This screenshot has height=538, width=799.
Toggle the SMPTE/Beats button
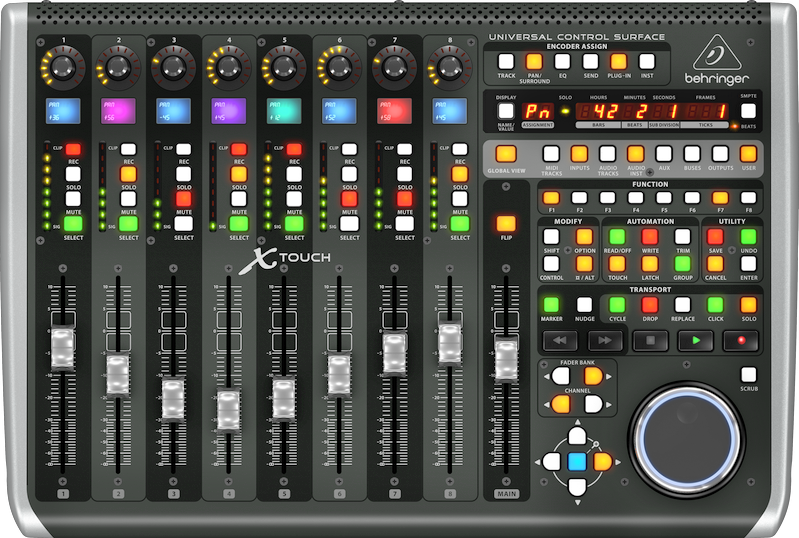[749, 111]
